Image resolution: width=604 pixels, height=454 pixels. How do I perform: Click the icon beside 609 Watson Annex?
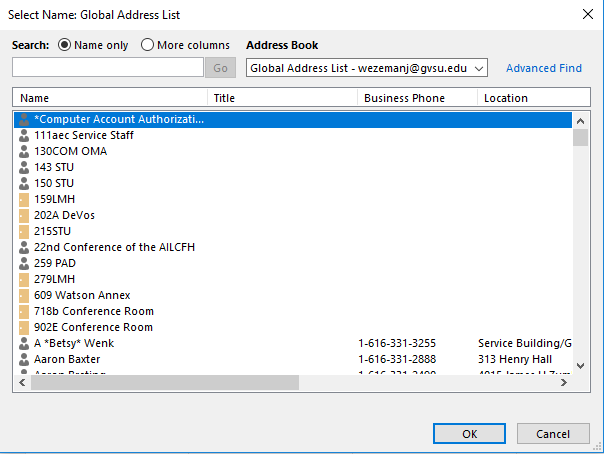tap(24, 295)
